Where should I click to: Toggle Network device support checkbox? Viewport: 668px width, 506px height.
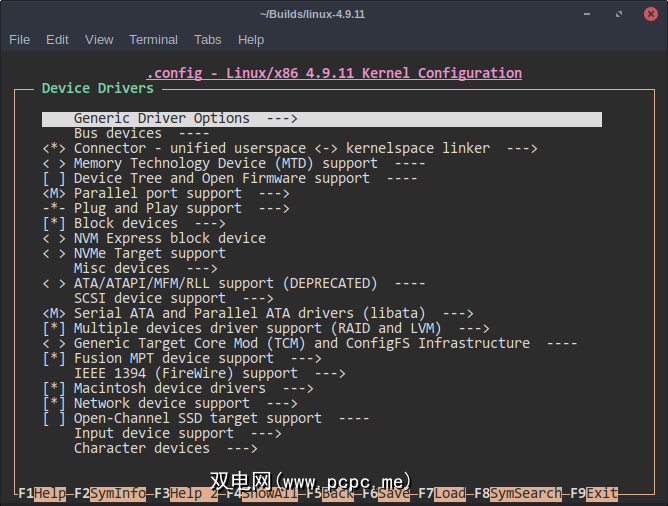54,403
